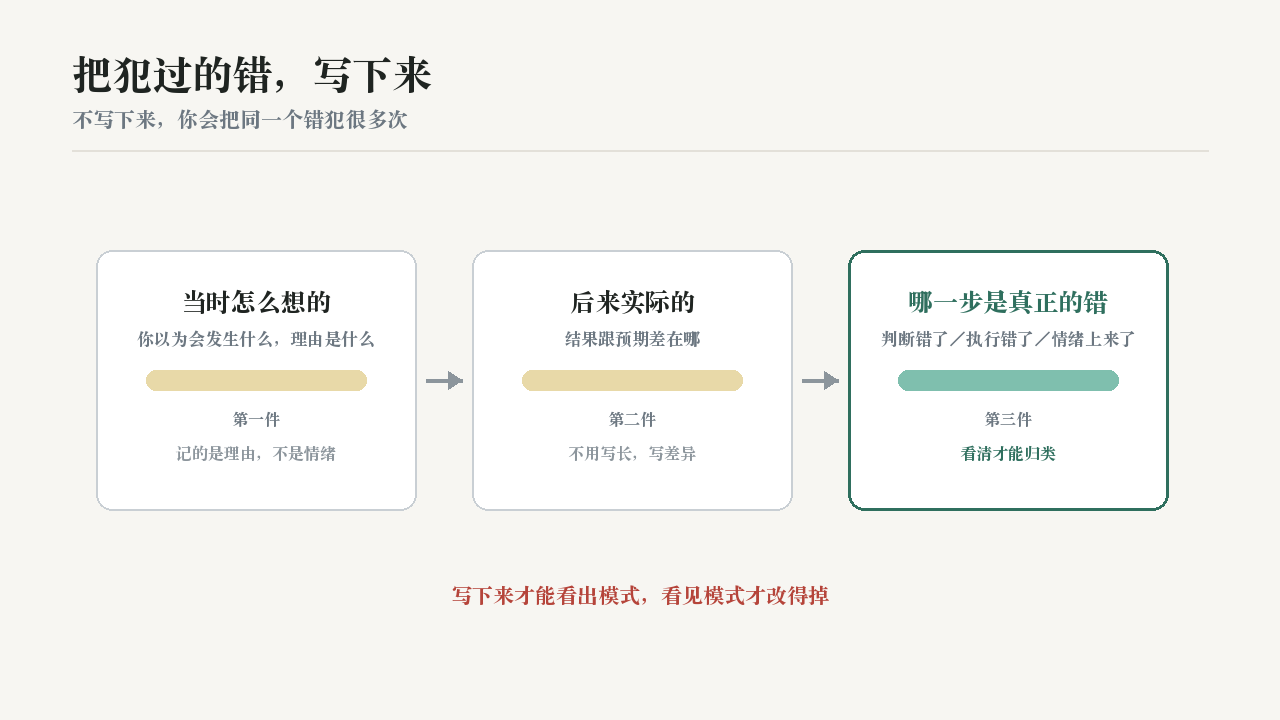Click the note "不用写长，写差异"
The width and height of the screenshot is (1280, 720).
click(x=632, y=453)
